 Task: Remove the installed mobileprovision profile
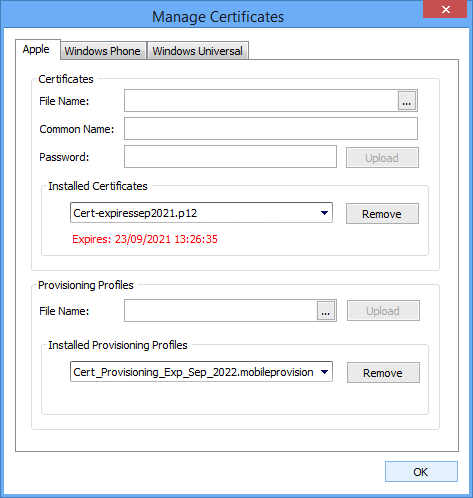[383, 373]
